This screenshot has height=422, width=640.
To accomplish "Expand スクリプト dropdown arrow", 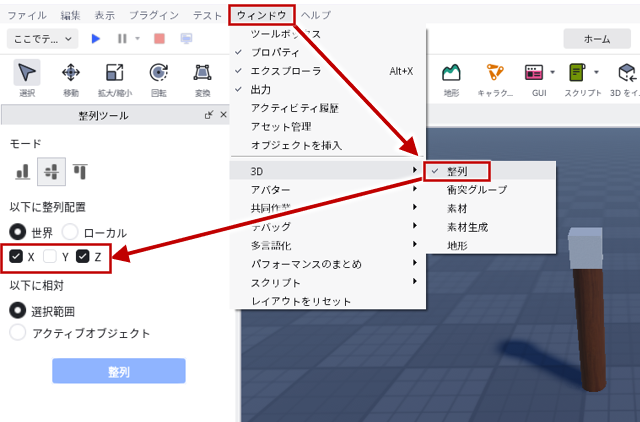I will (596, 72).
